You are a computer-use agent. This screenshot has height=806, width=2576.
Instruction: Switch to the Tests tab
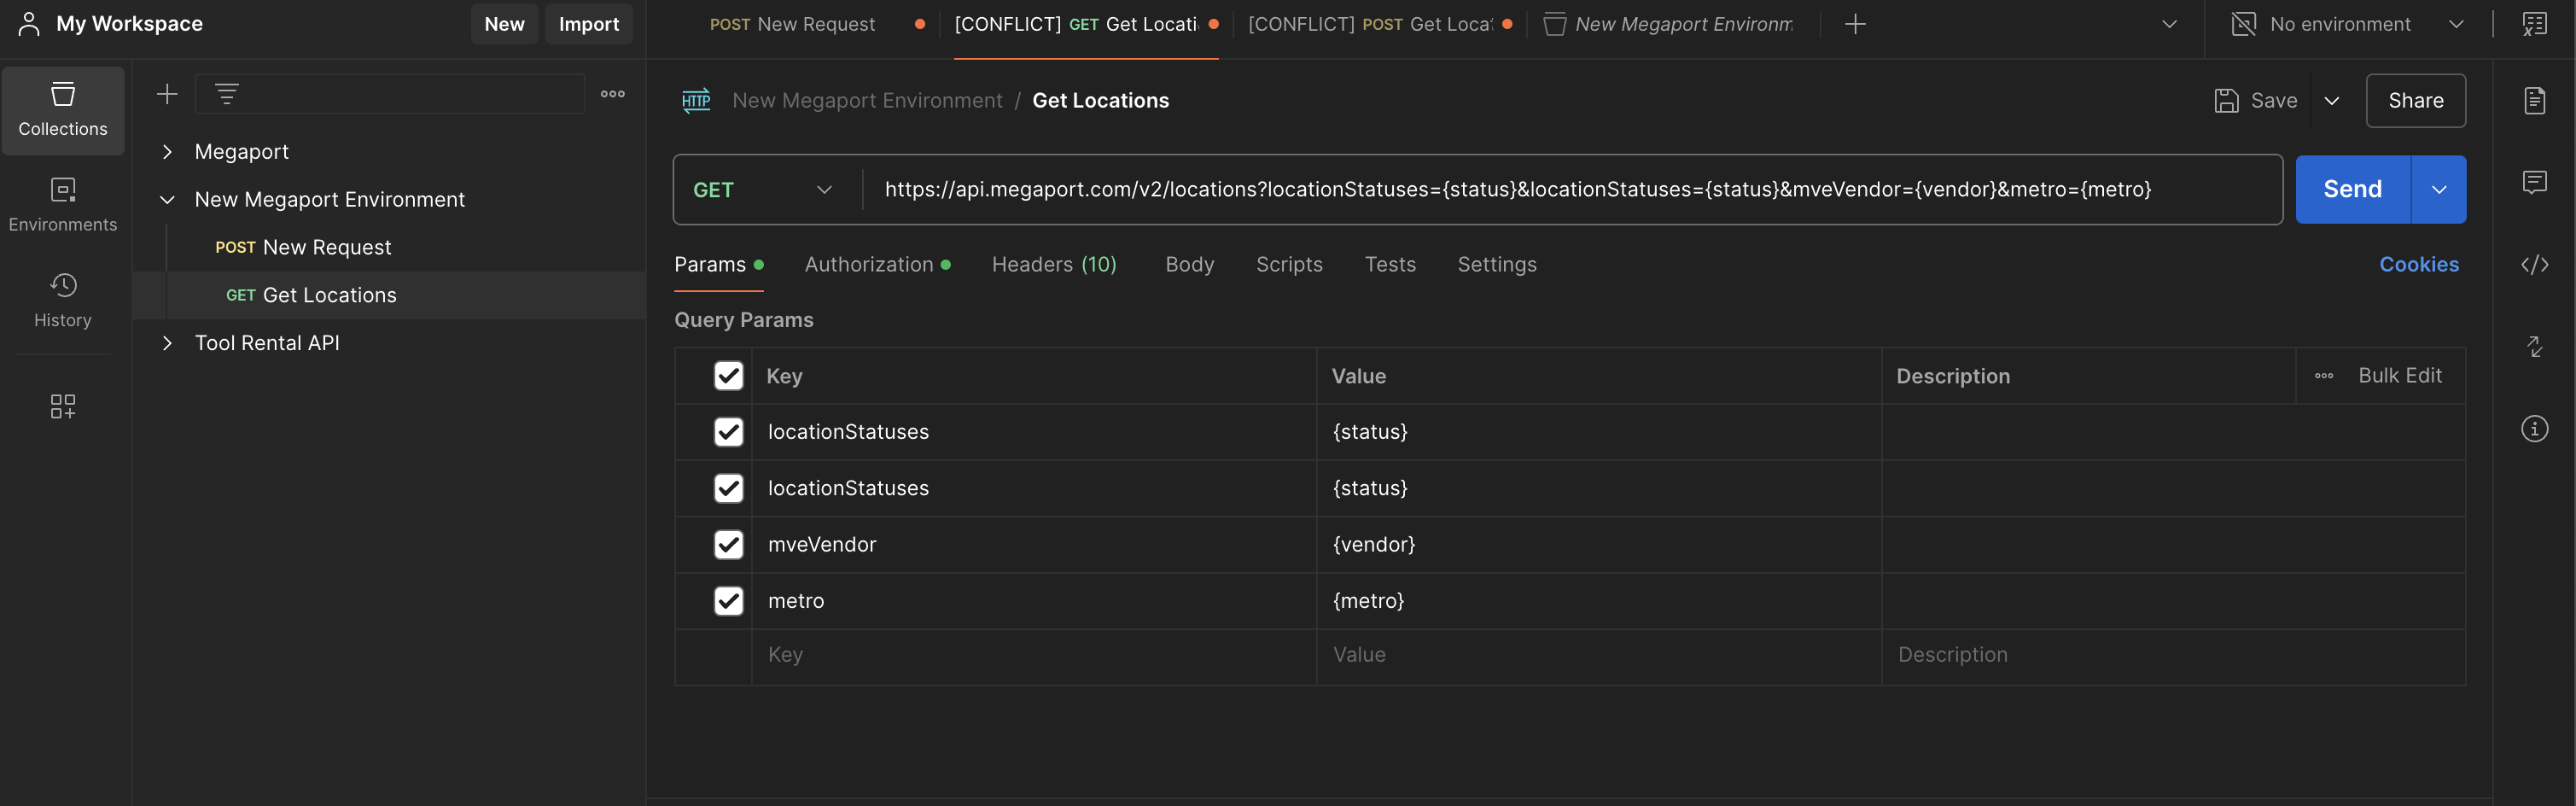coord(1390,265)
